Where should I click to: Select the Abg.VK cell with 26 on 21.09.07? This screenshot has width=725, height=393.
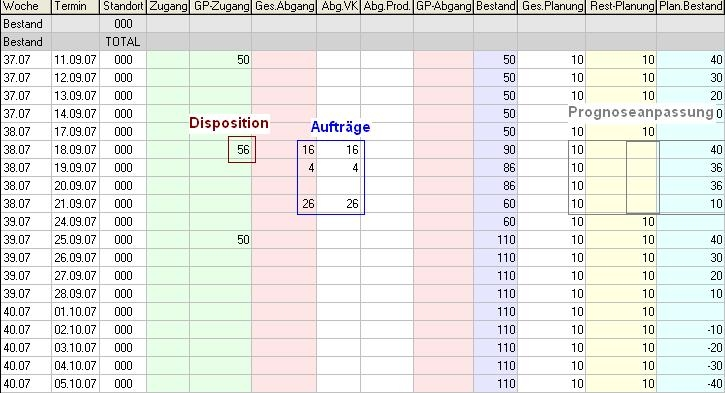click(x=339, y=204)
